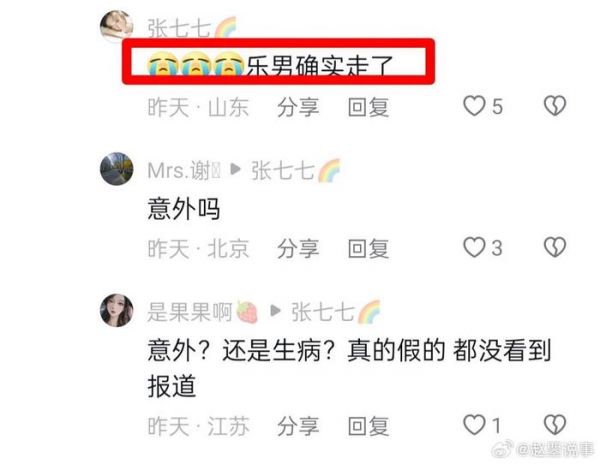Dislike 是果果啊's comment with broken heart
The height and width of the screenshot is (464, 600).
(555, 425)
